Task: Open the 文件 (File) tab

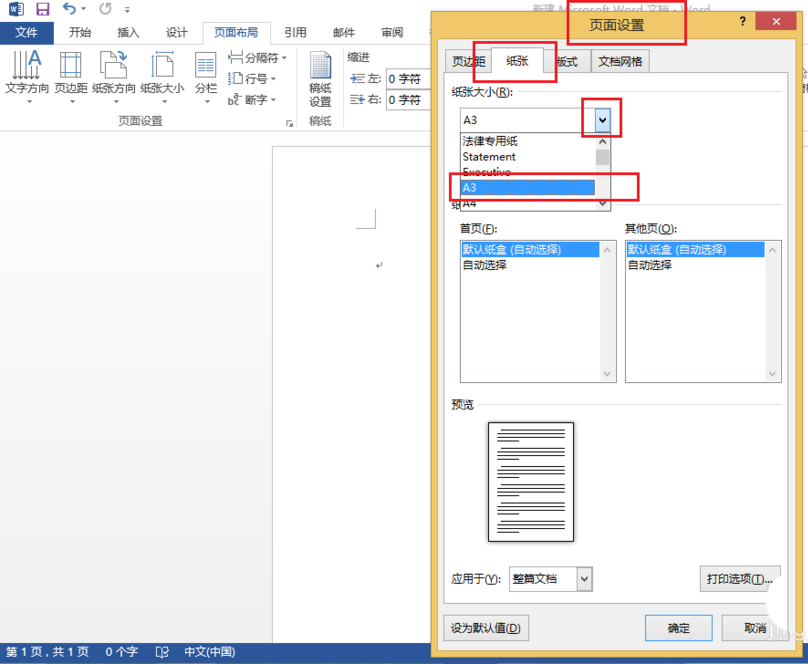Action: [26, 32]
